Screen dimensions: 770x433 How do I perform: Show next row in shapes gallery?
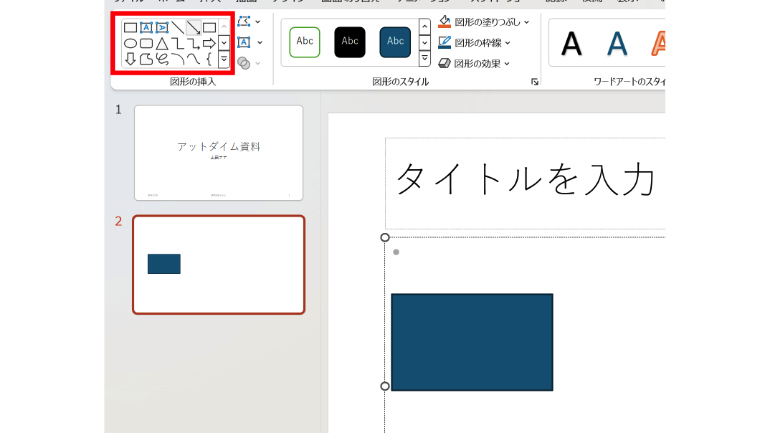[x=224, y=43]
